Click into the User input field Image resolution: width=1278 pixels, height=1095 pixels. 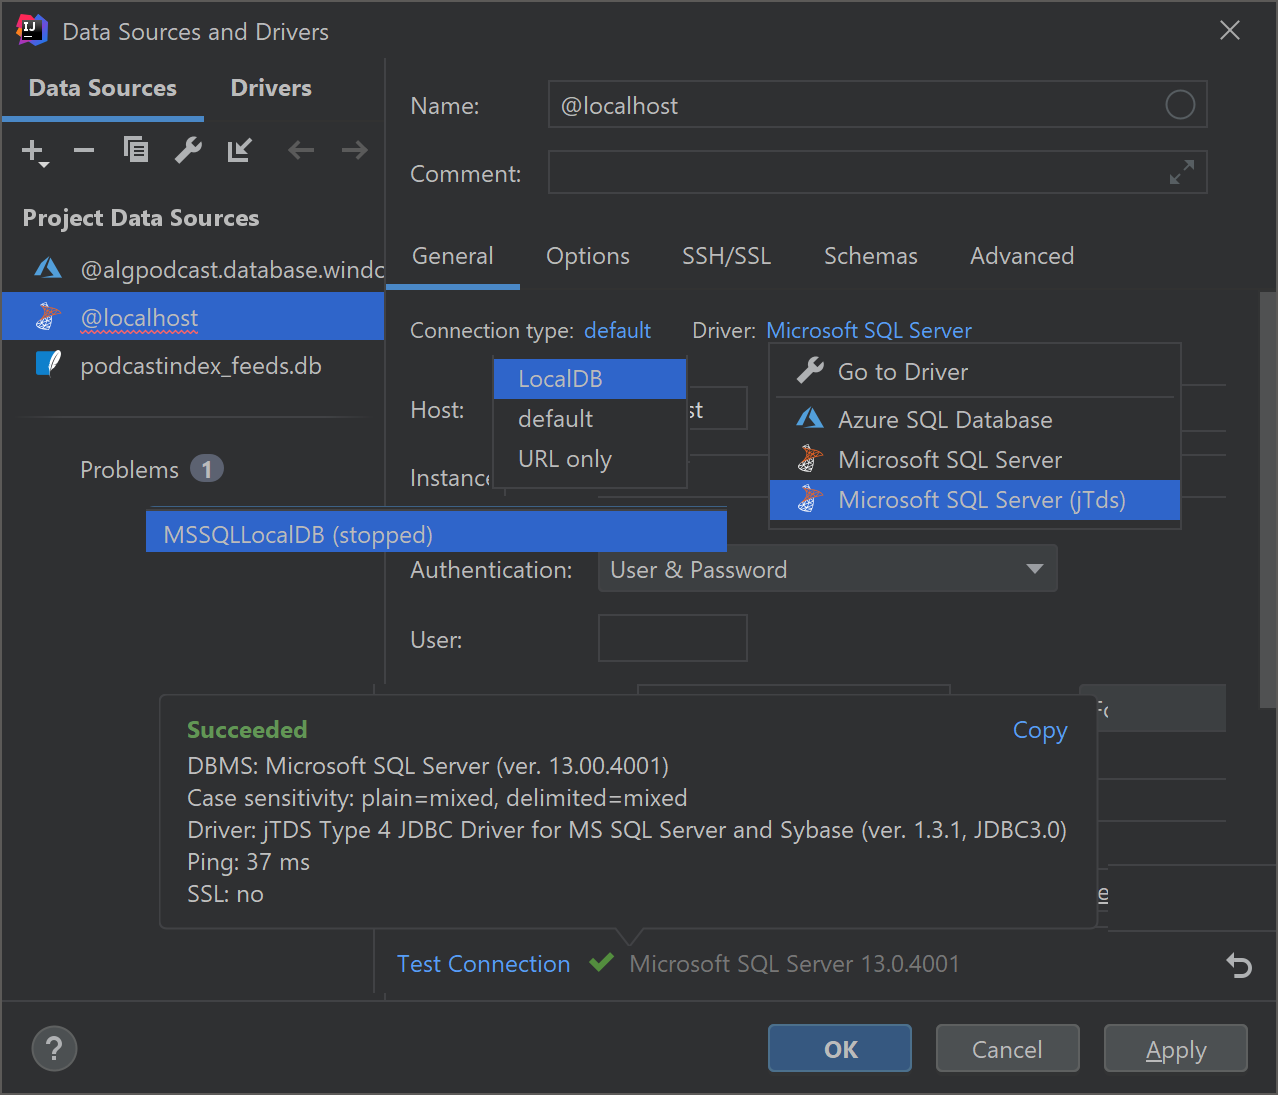(672, 638)
